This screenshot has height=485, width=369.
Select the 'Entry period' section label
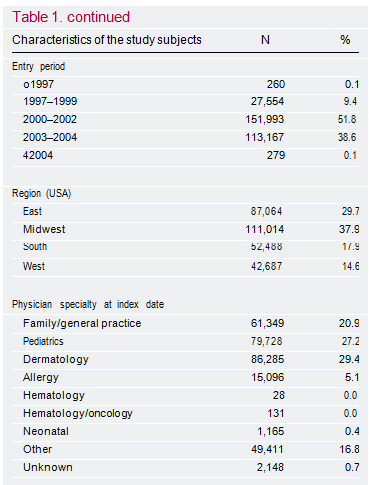[38, 66]
